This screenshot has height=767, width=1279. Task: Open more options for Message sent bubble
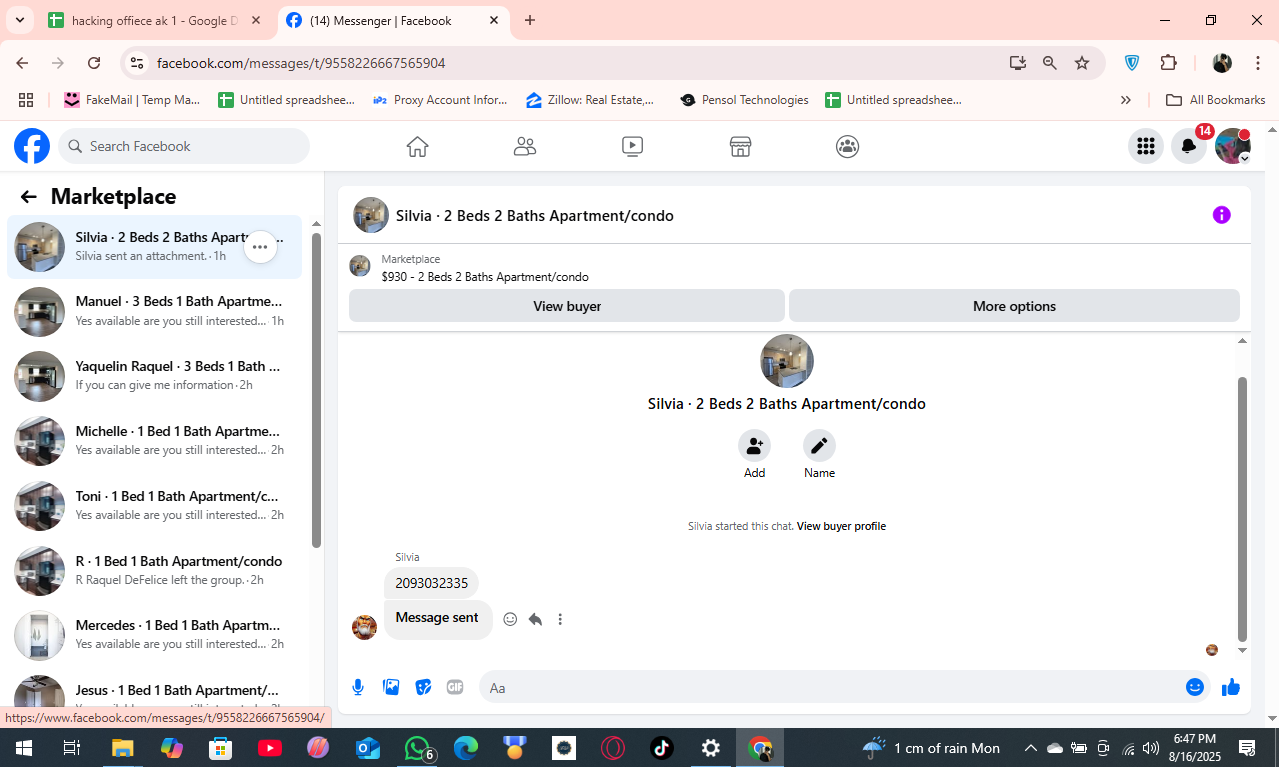[x=560, y=619]
